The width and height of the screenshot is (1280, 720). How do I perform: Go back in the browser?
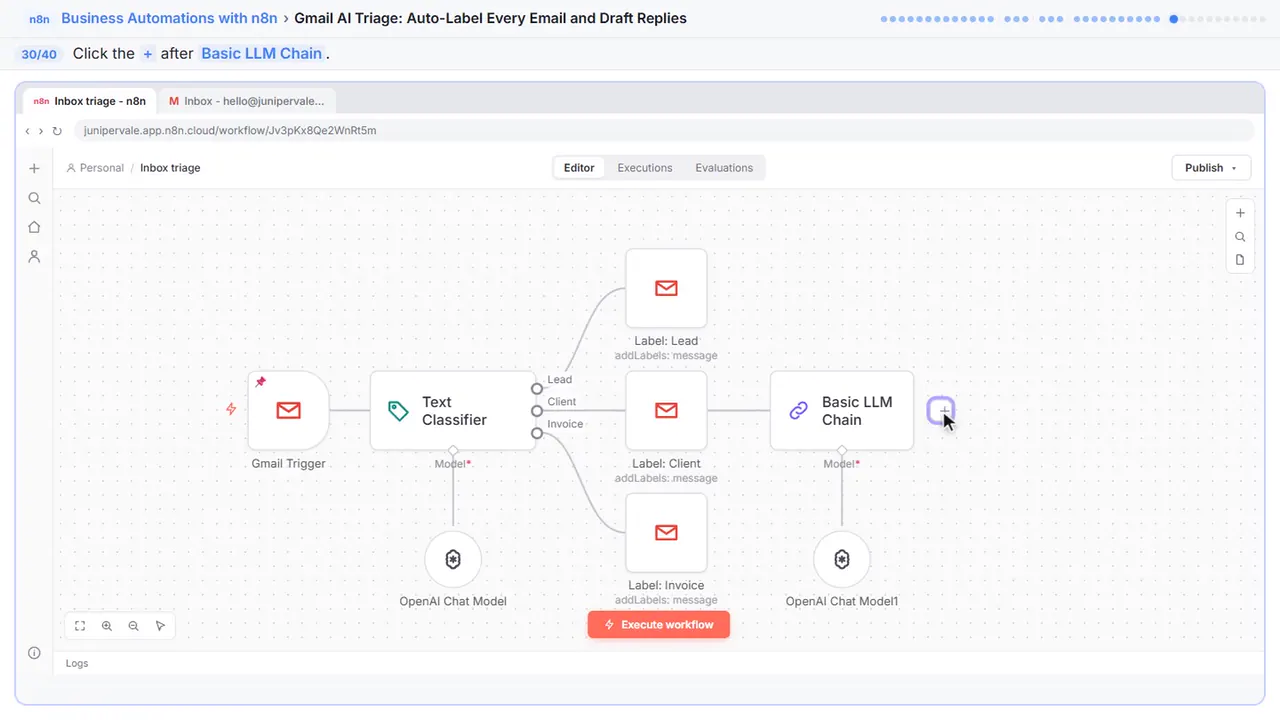28,131
